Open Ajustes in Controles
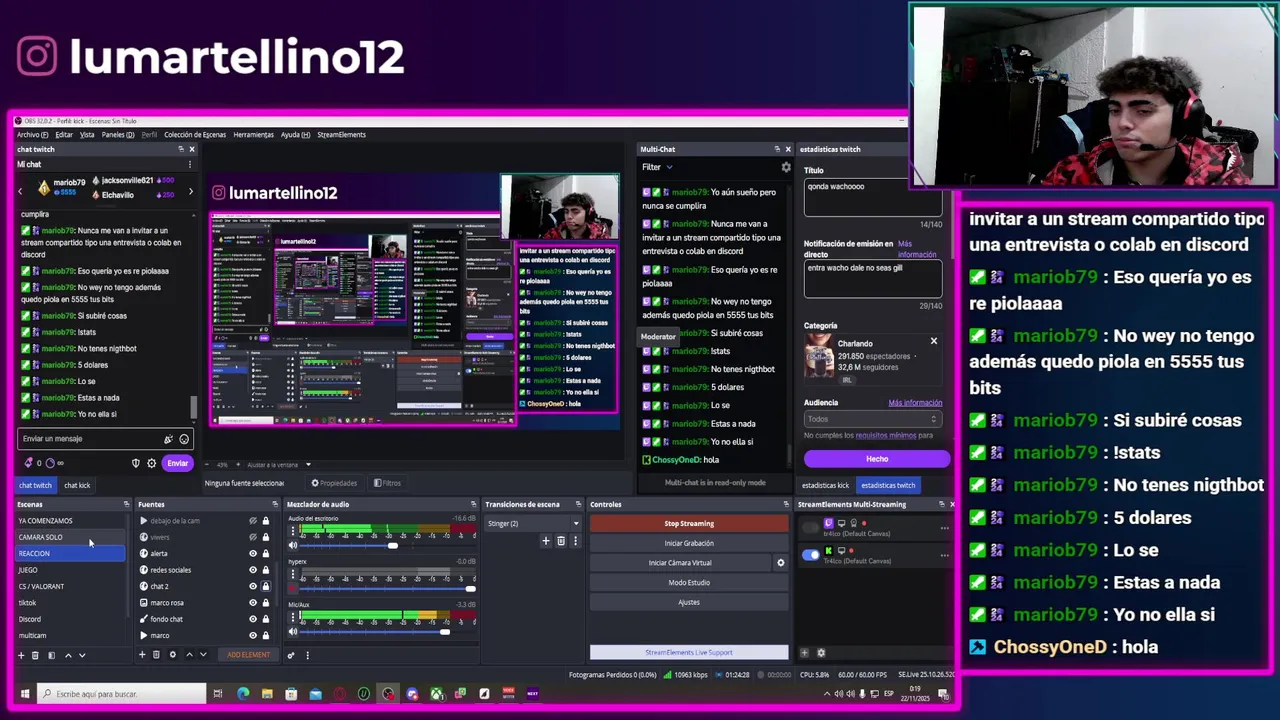Viewport: 1280px width, 720px height. 689,602
